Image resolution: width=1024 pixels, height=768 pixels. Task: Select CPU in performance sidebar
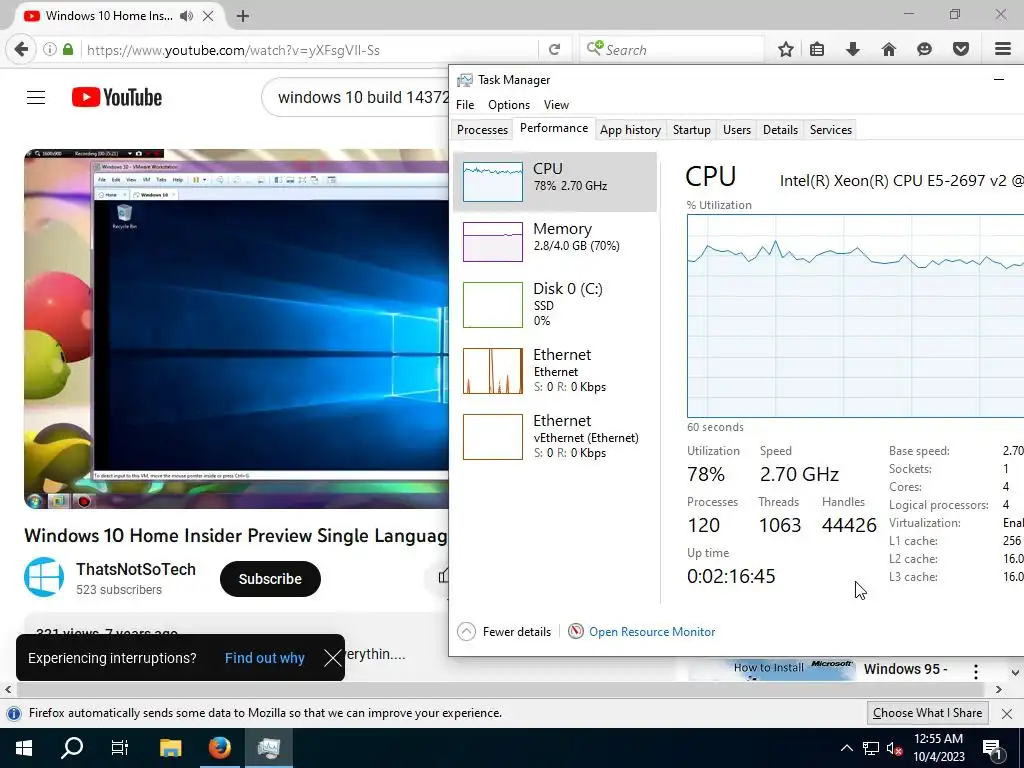(x=554, y=182)
